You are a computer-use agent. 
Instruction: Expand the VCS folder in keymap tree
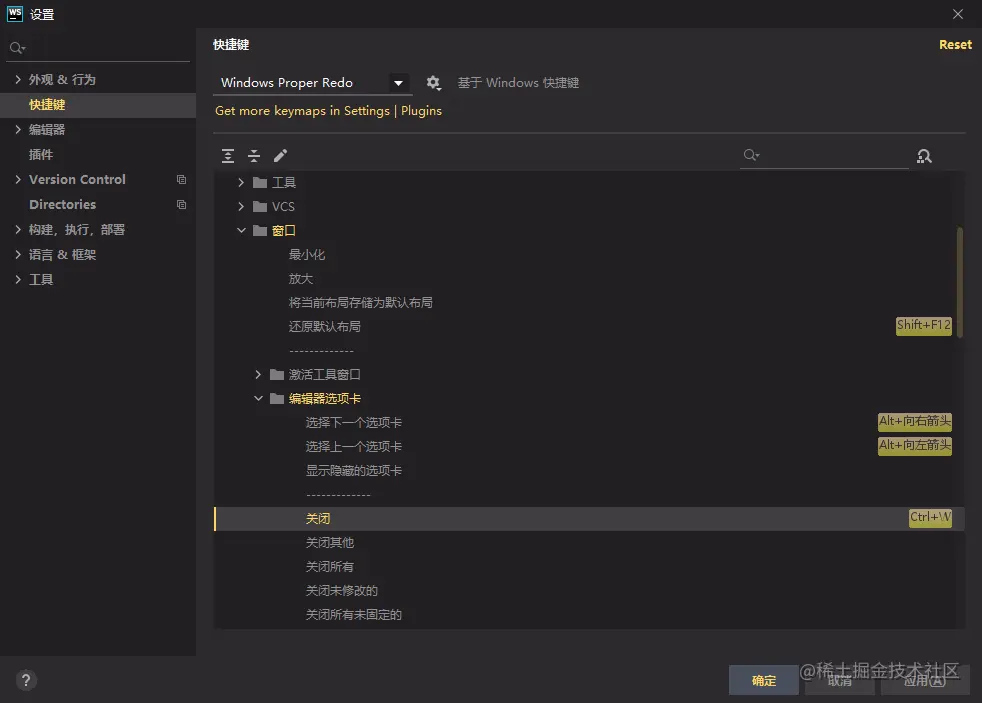point(241,207)
